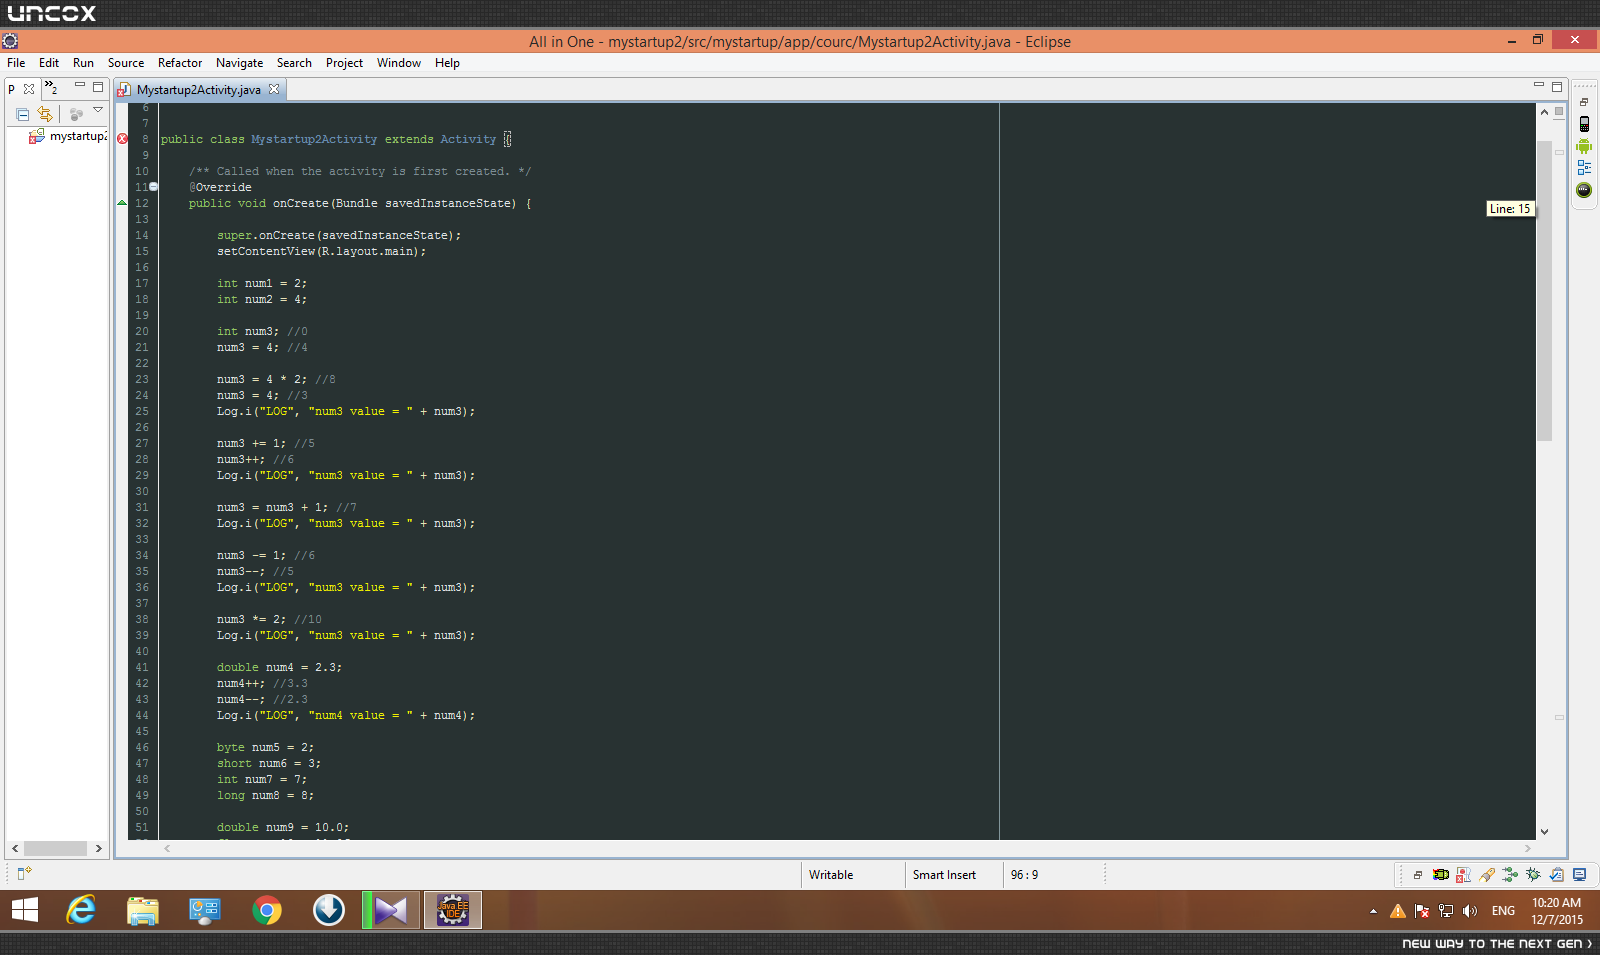Open the Navigate menu
The height and width of the screenshot is (955, 1600).
pyautogui.click(x=239, y=63)
